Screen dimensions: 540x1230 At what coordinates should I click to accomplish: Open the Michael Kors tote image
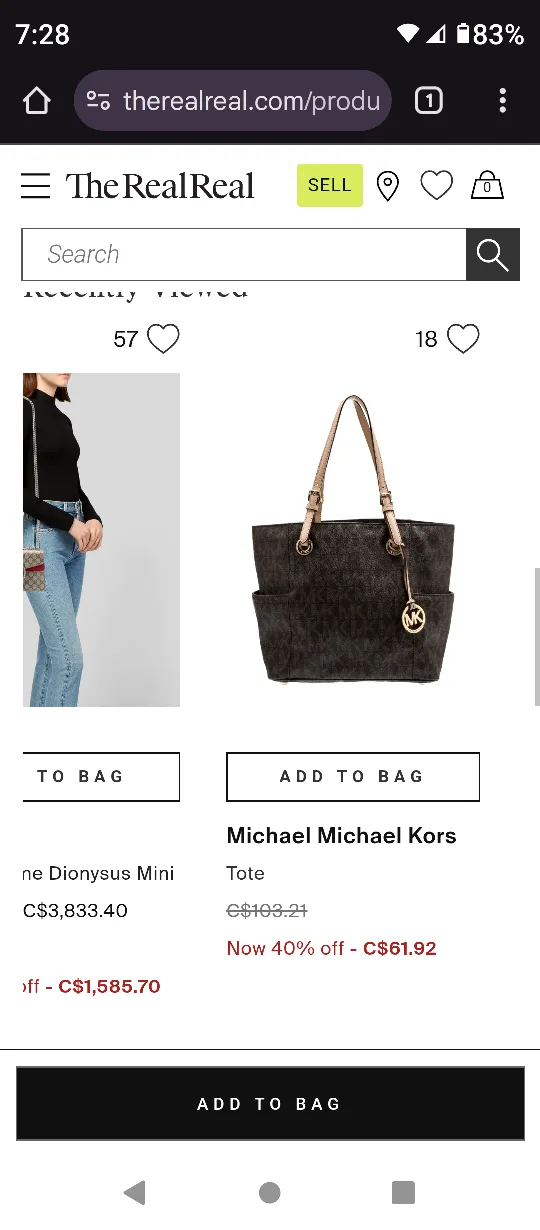pyautogui.click(x=353, y=540)
